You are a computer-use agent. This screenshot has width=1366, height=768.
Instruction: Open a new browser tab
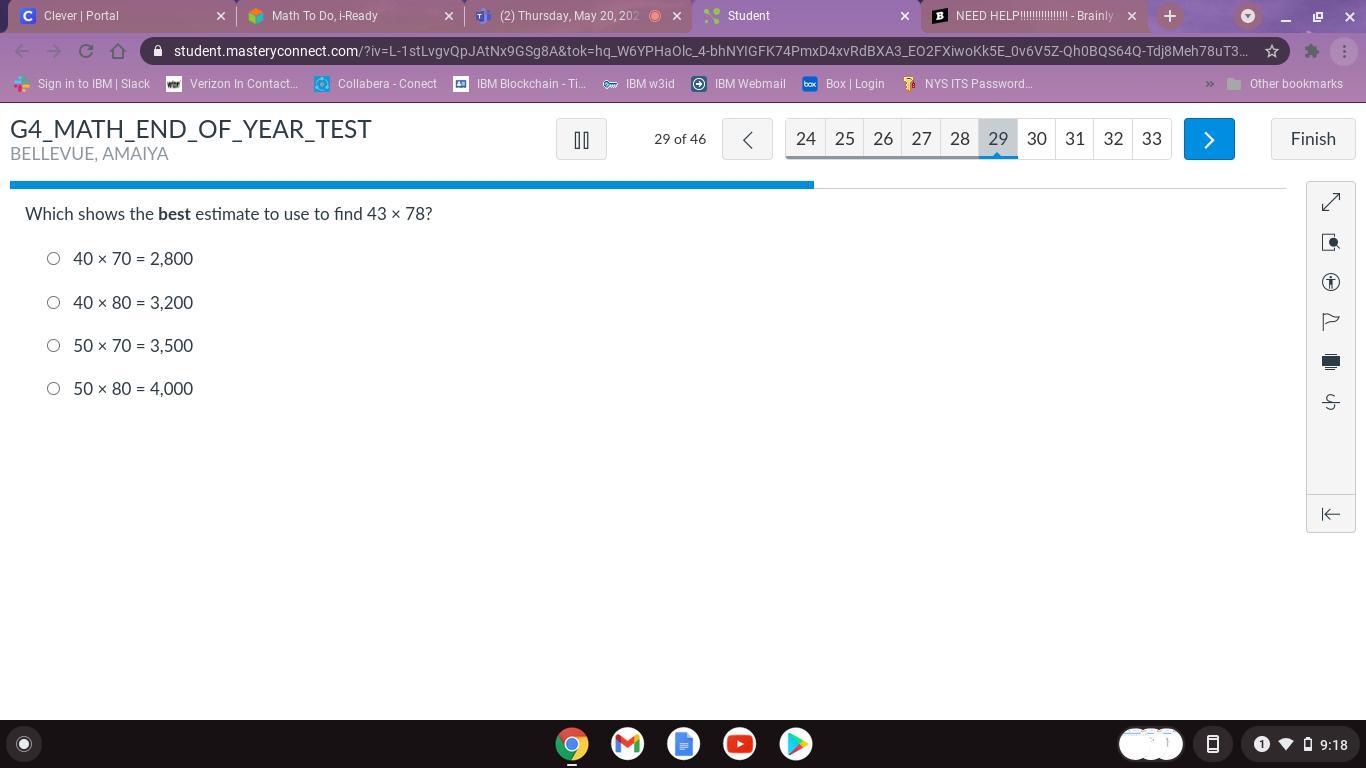[1170, 16]
